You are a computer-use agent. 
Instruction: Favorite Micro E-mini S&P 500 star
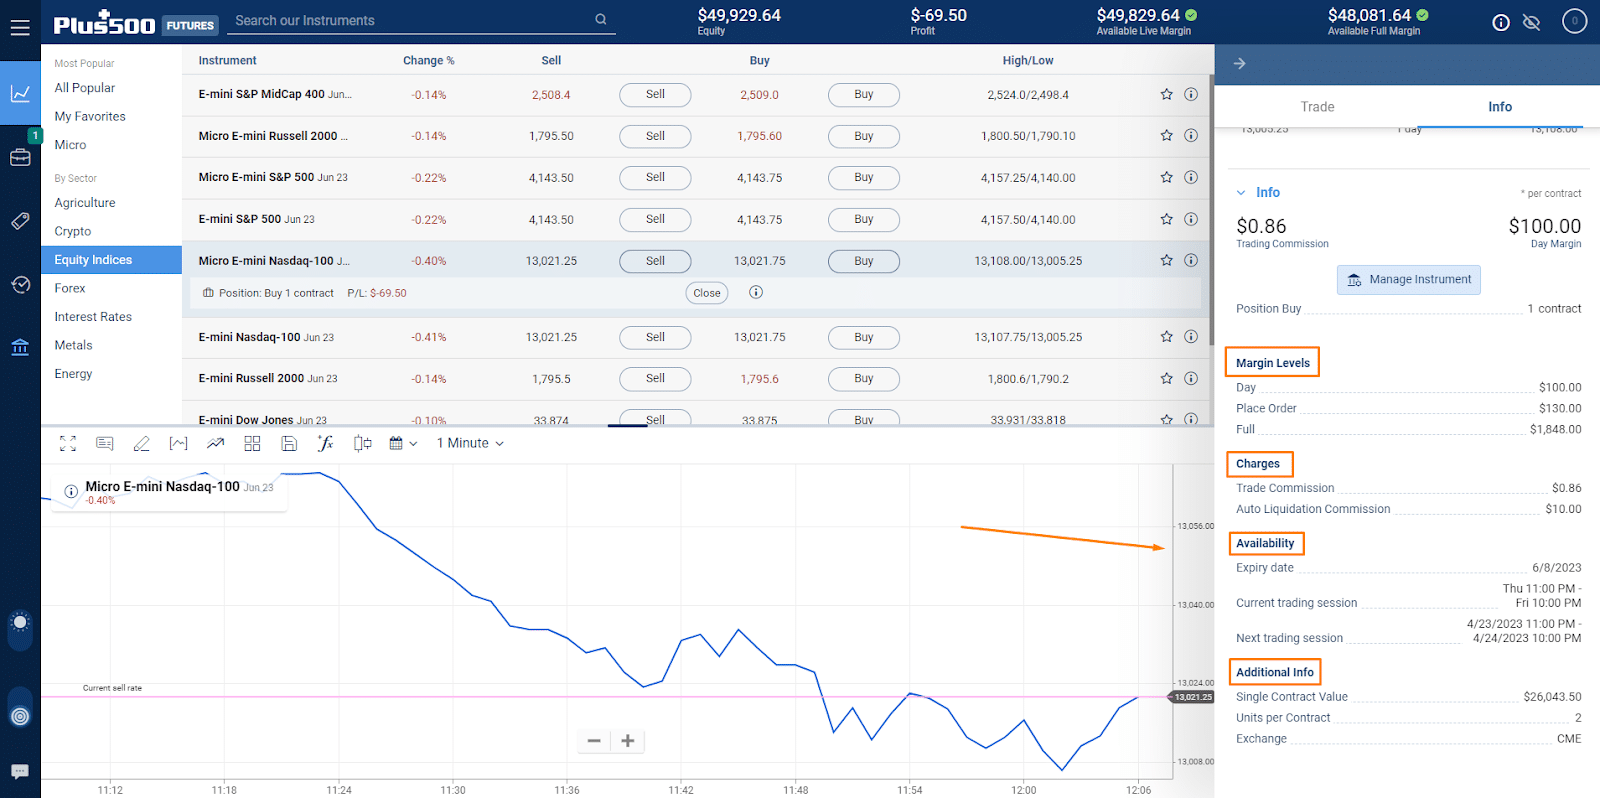(x=1166, y=178)
